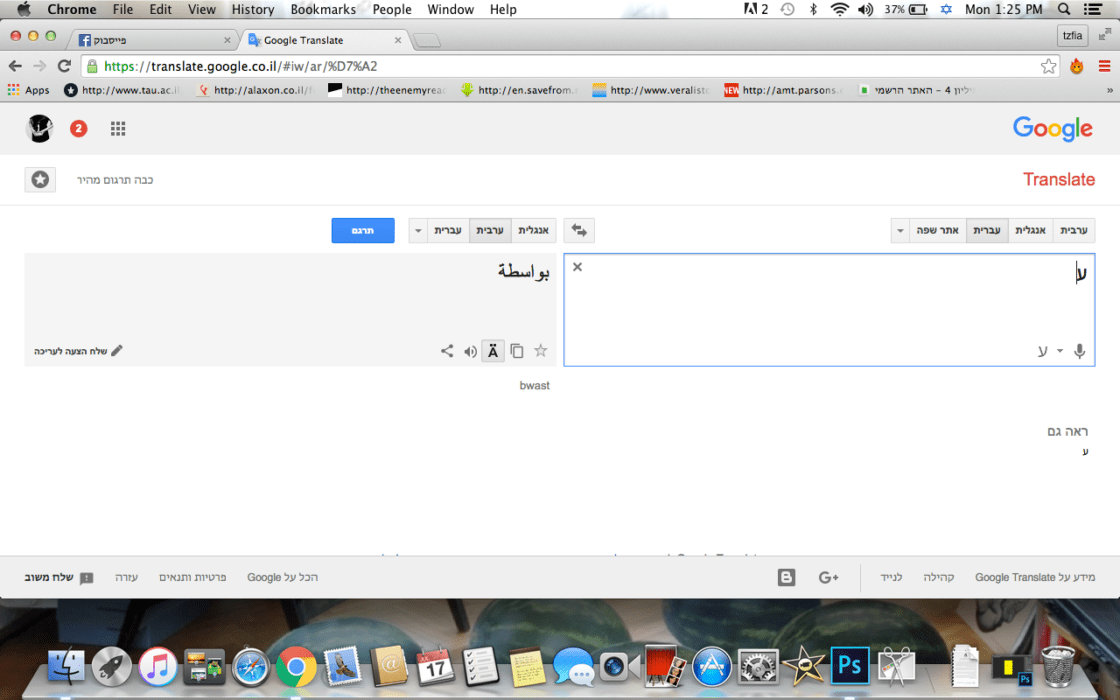Open the App Store from the Dock
This screenshot has height=700, width=1120.
[x=711, y=667]
